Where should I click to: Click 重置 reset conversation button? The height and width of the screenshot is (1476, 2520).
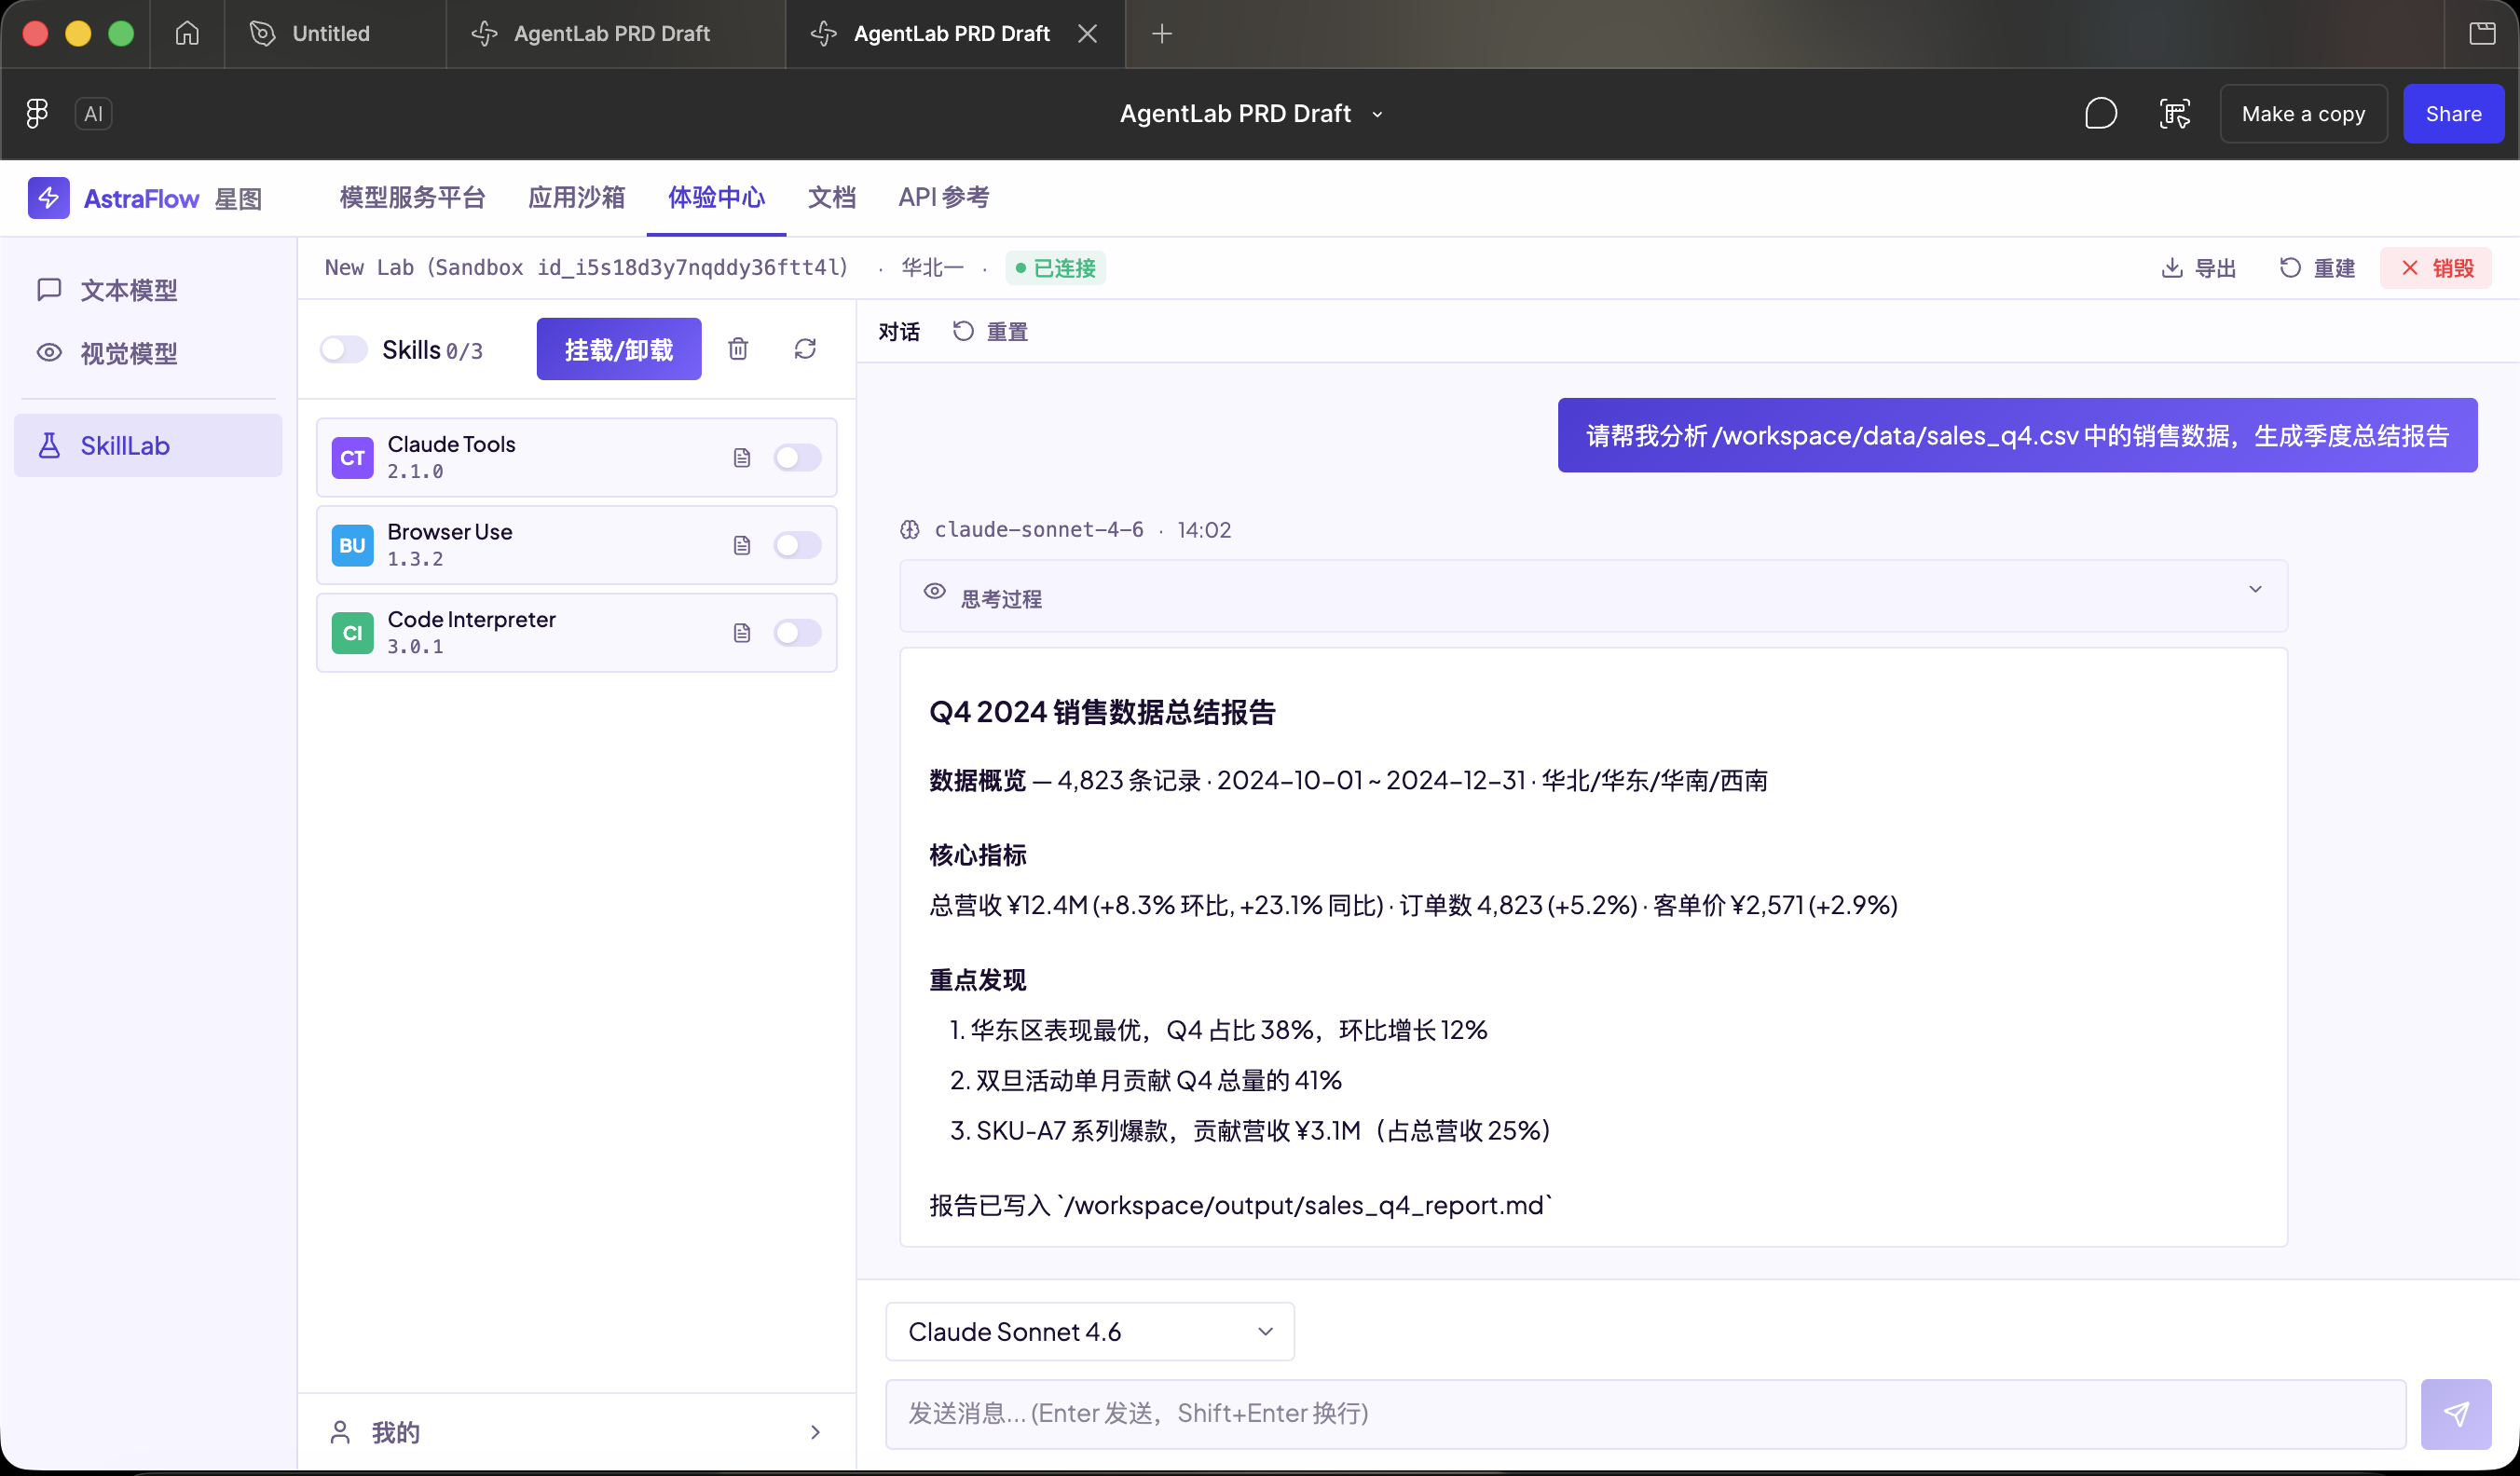point(991,332)
